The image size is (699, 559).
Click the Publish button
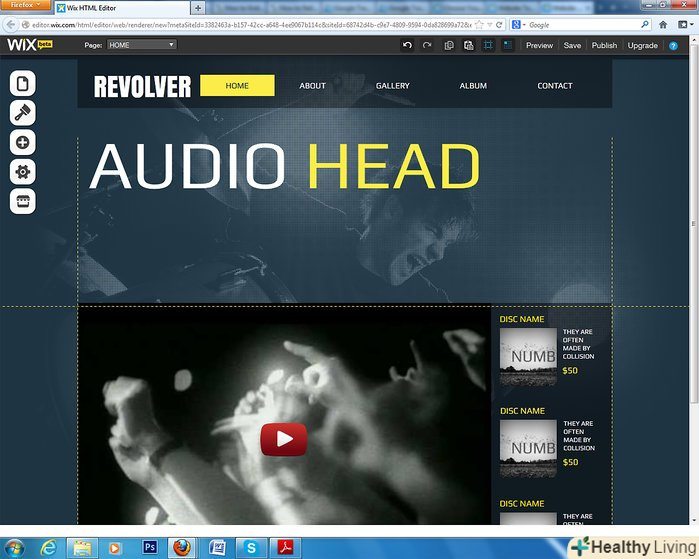[x=604, y=45]
